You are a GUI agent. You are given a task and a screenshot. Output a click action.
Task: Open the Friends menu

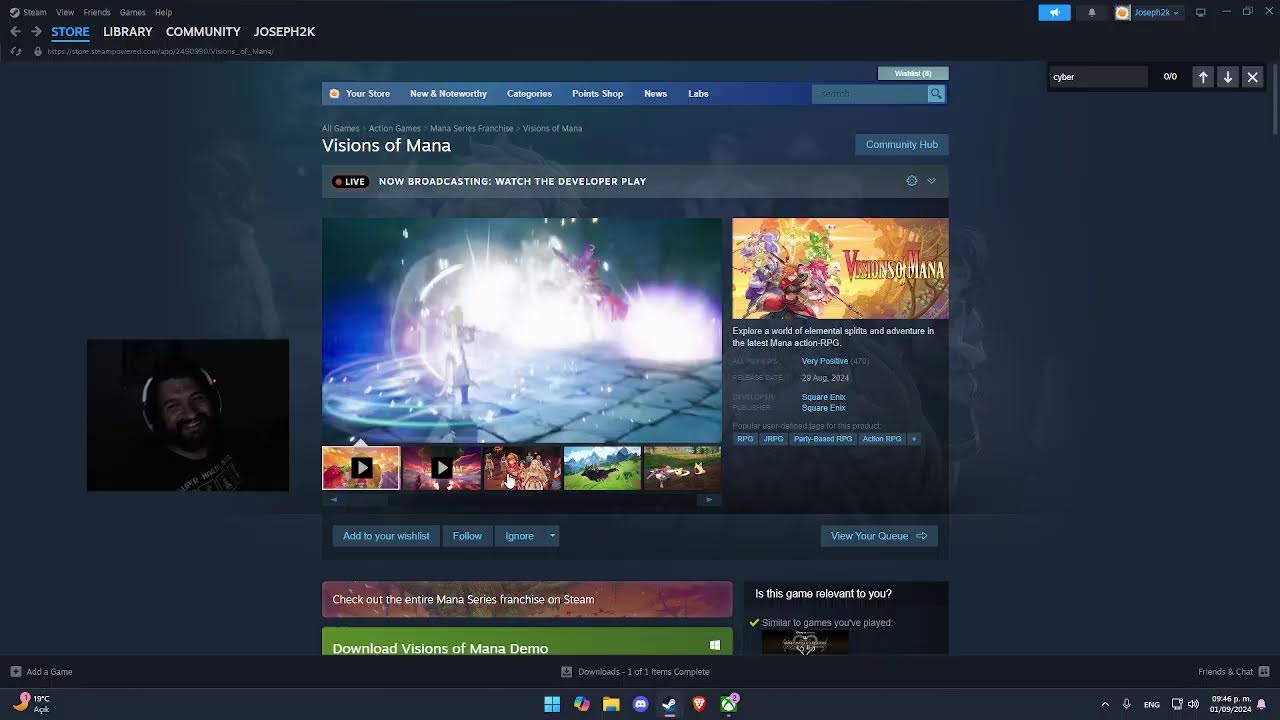click(97, 12)
